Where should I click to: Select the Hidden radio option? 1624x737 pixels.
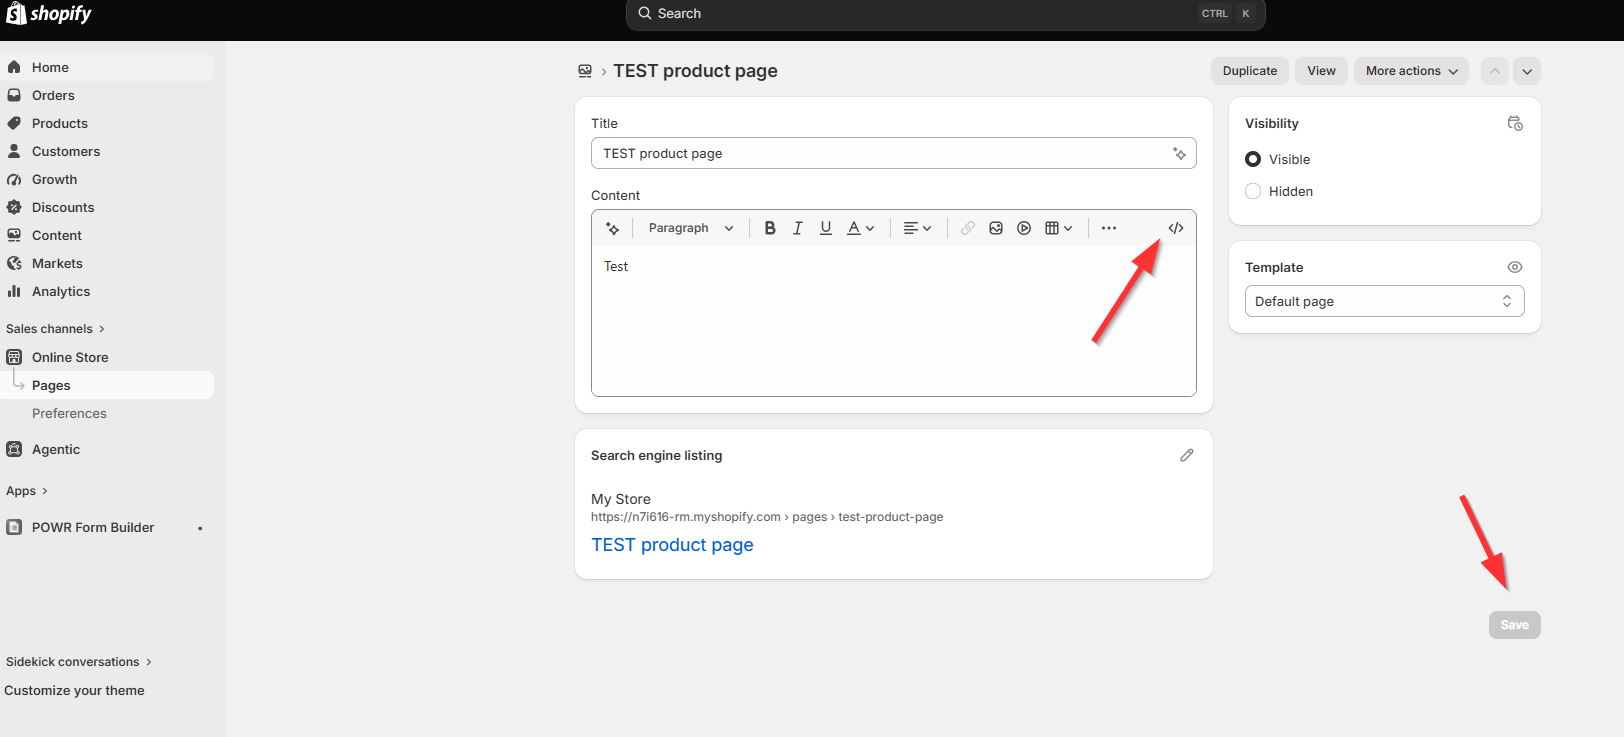(1253, 191)
